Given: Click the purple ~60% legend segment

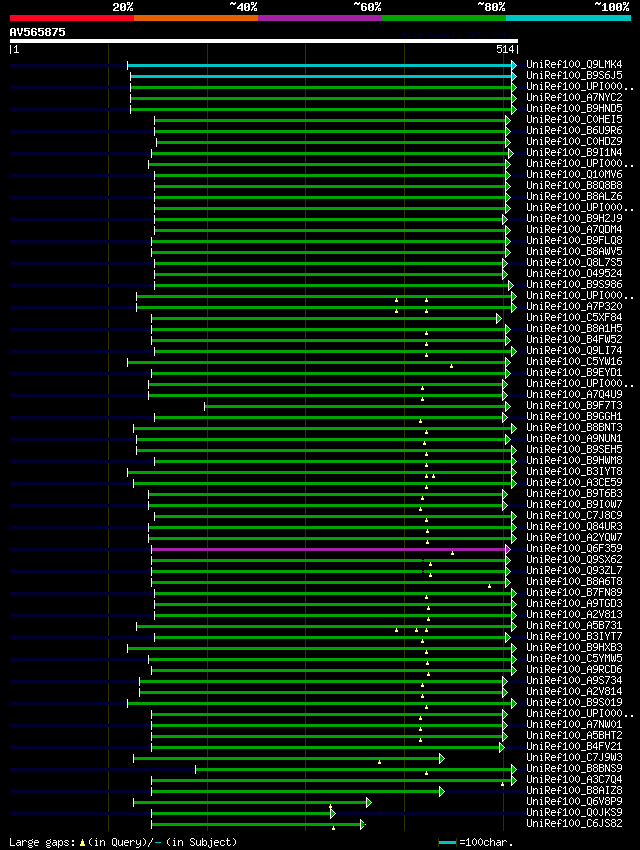Looking at the screenshot, I should tap(320, 18).
